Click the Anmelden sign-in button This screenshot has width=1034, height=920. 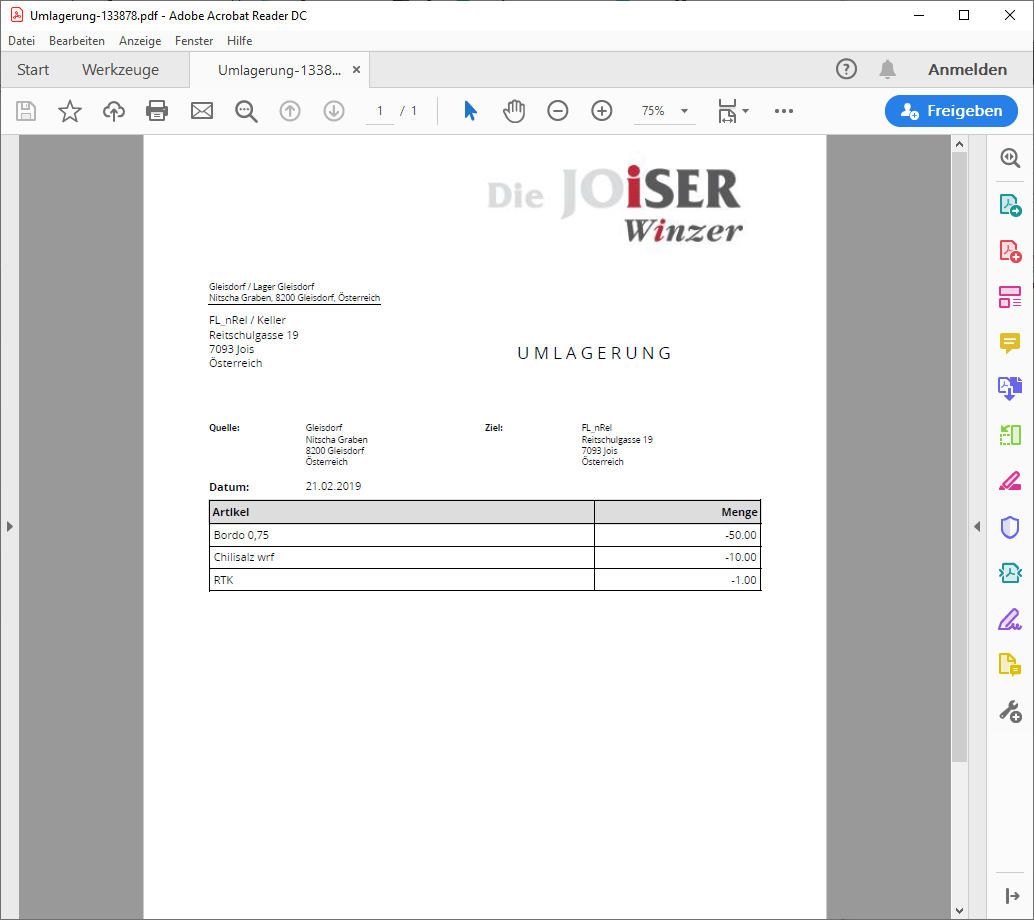(x=967, y=70)
